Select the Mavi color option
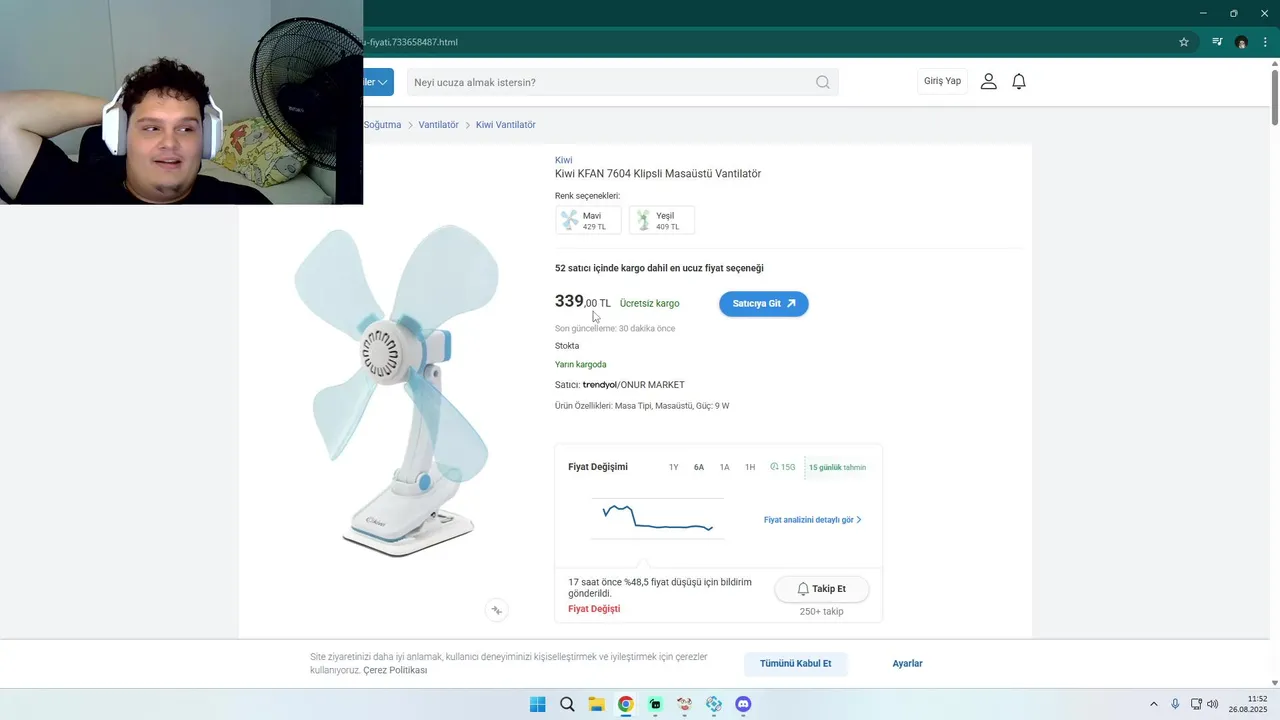Screen dimensions: 1280x720 pos(588,220)
